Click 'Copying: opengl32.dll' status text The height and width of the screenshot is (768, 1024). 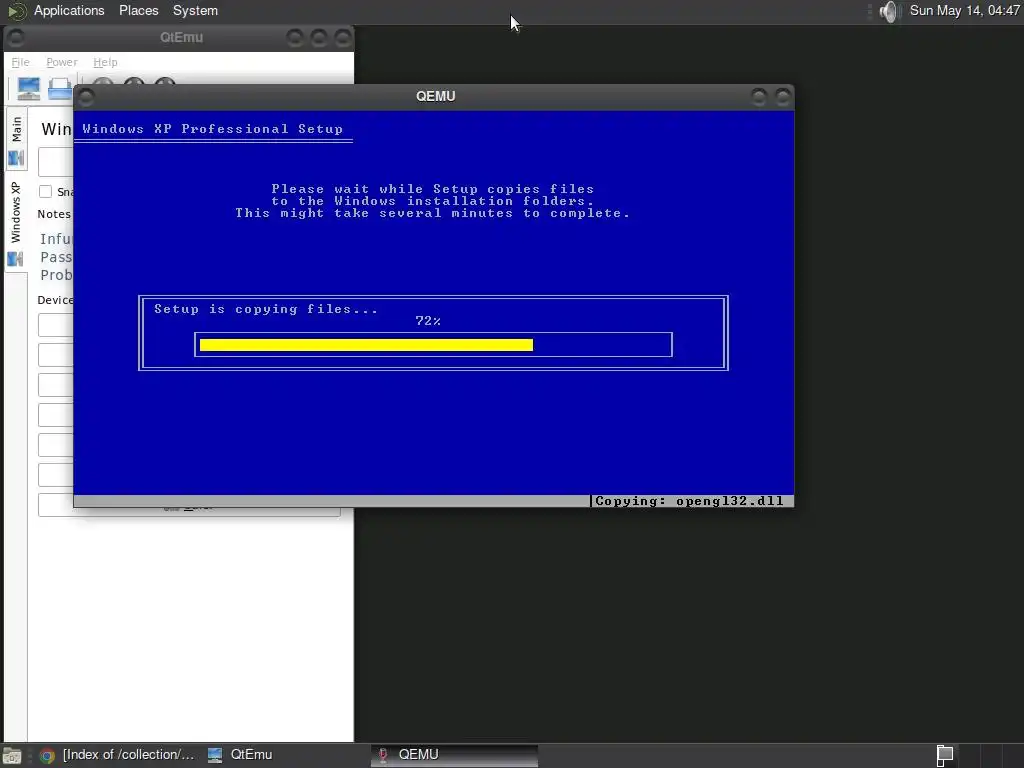point(689,501)
